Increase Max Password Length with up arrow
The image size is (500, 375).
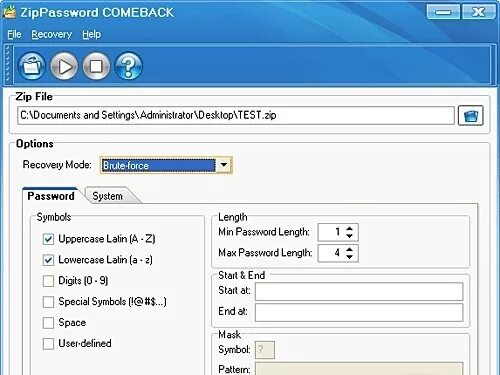pos(349,249)
